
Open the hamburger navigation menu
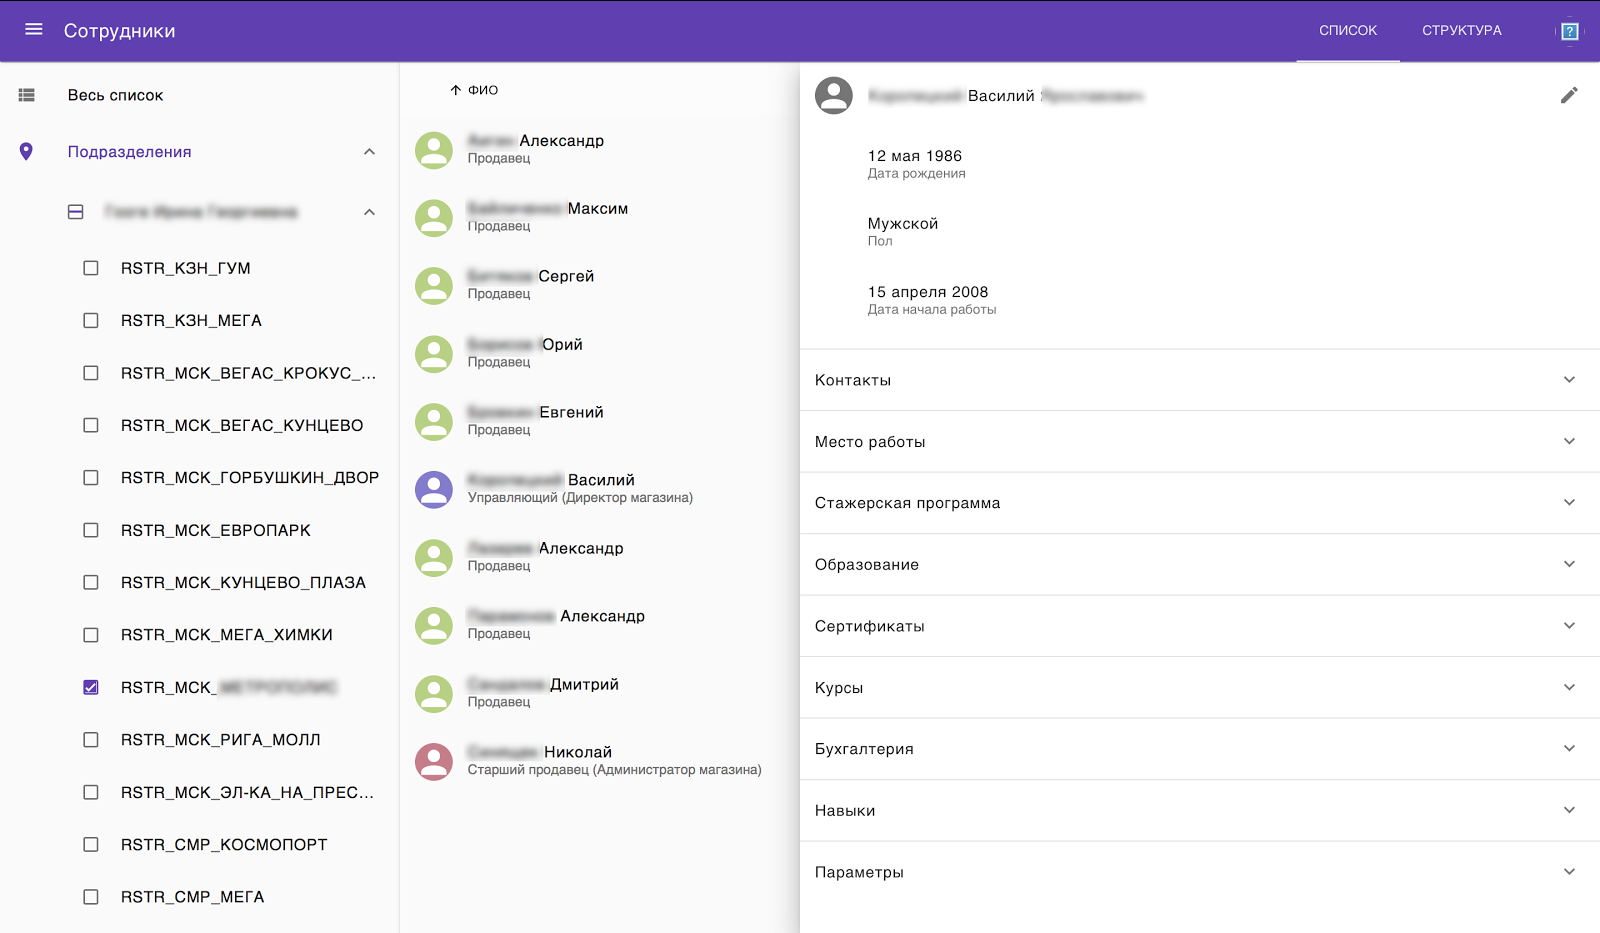click(x=34, y=30)
